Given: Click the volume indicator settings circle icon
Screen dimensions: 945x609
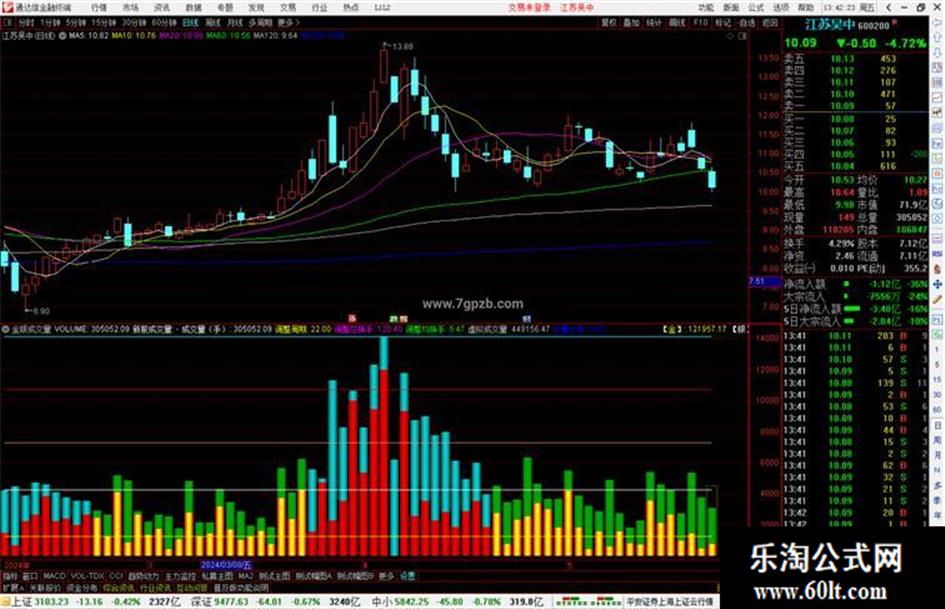Looking at the screenshot, I should pyautogui.click(x=5, y=329).
